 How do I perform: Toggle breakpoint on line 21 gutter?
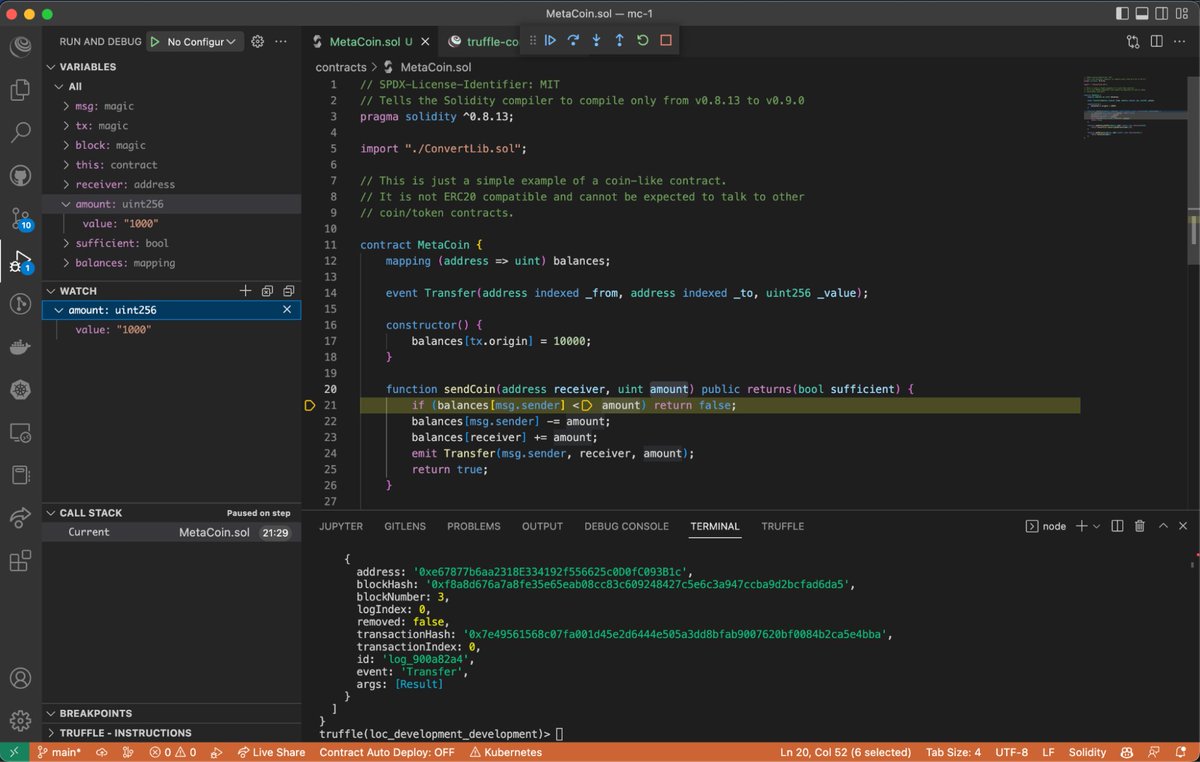pyautogui.click(x=309, y=405)
